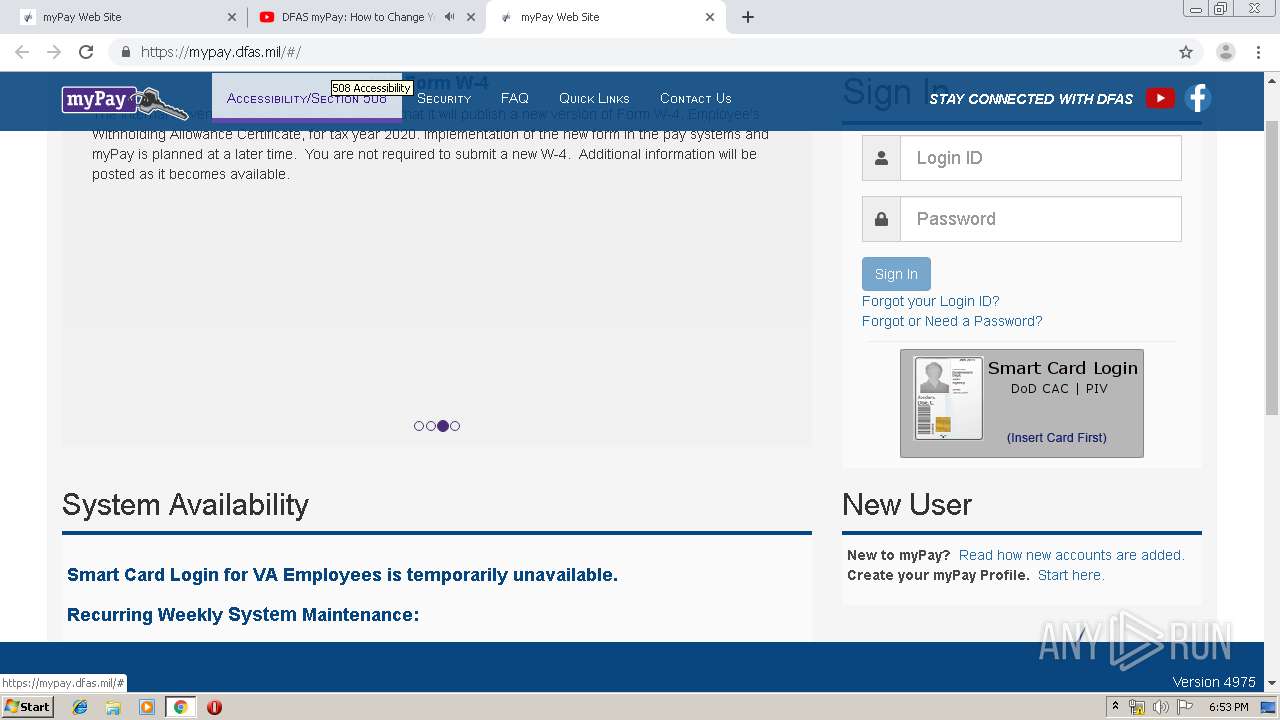Show hidden tray icons arrow

pyautogui.click(x=1116, y=706)
